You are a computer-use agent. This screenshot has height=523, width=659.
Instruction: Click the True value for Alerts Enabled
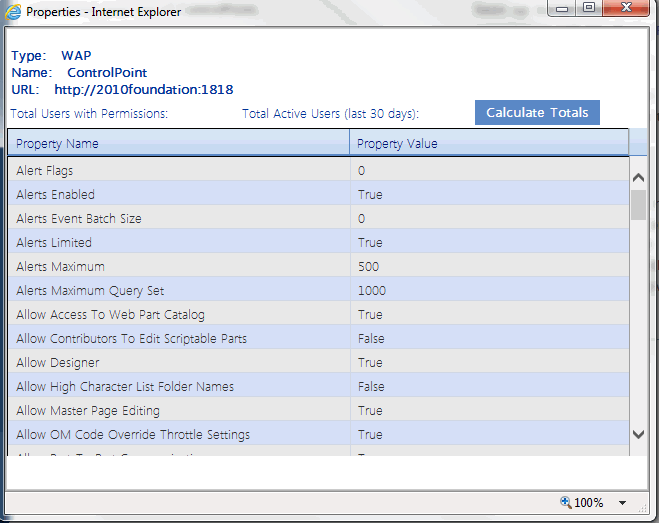point(370,195)
